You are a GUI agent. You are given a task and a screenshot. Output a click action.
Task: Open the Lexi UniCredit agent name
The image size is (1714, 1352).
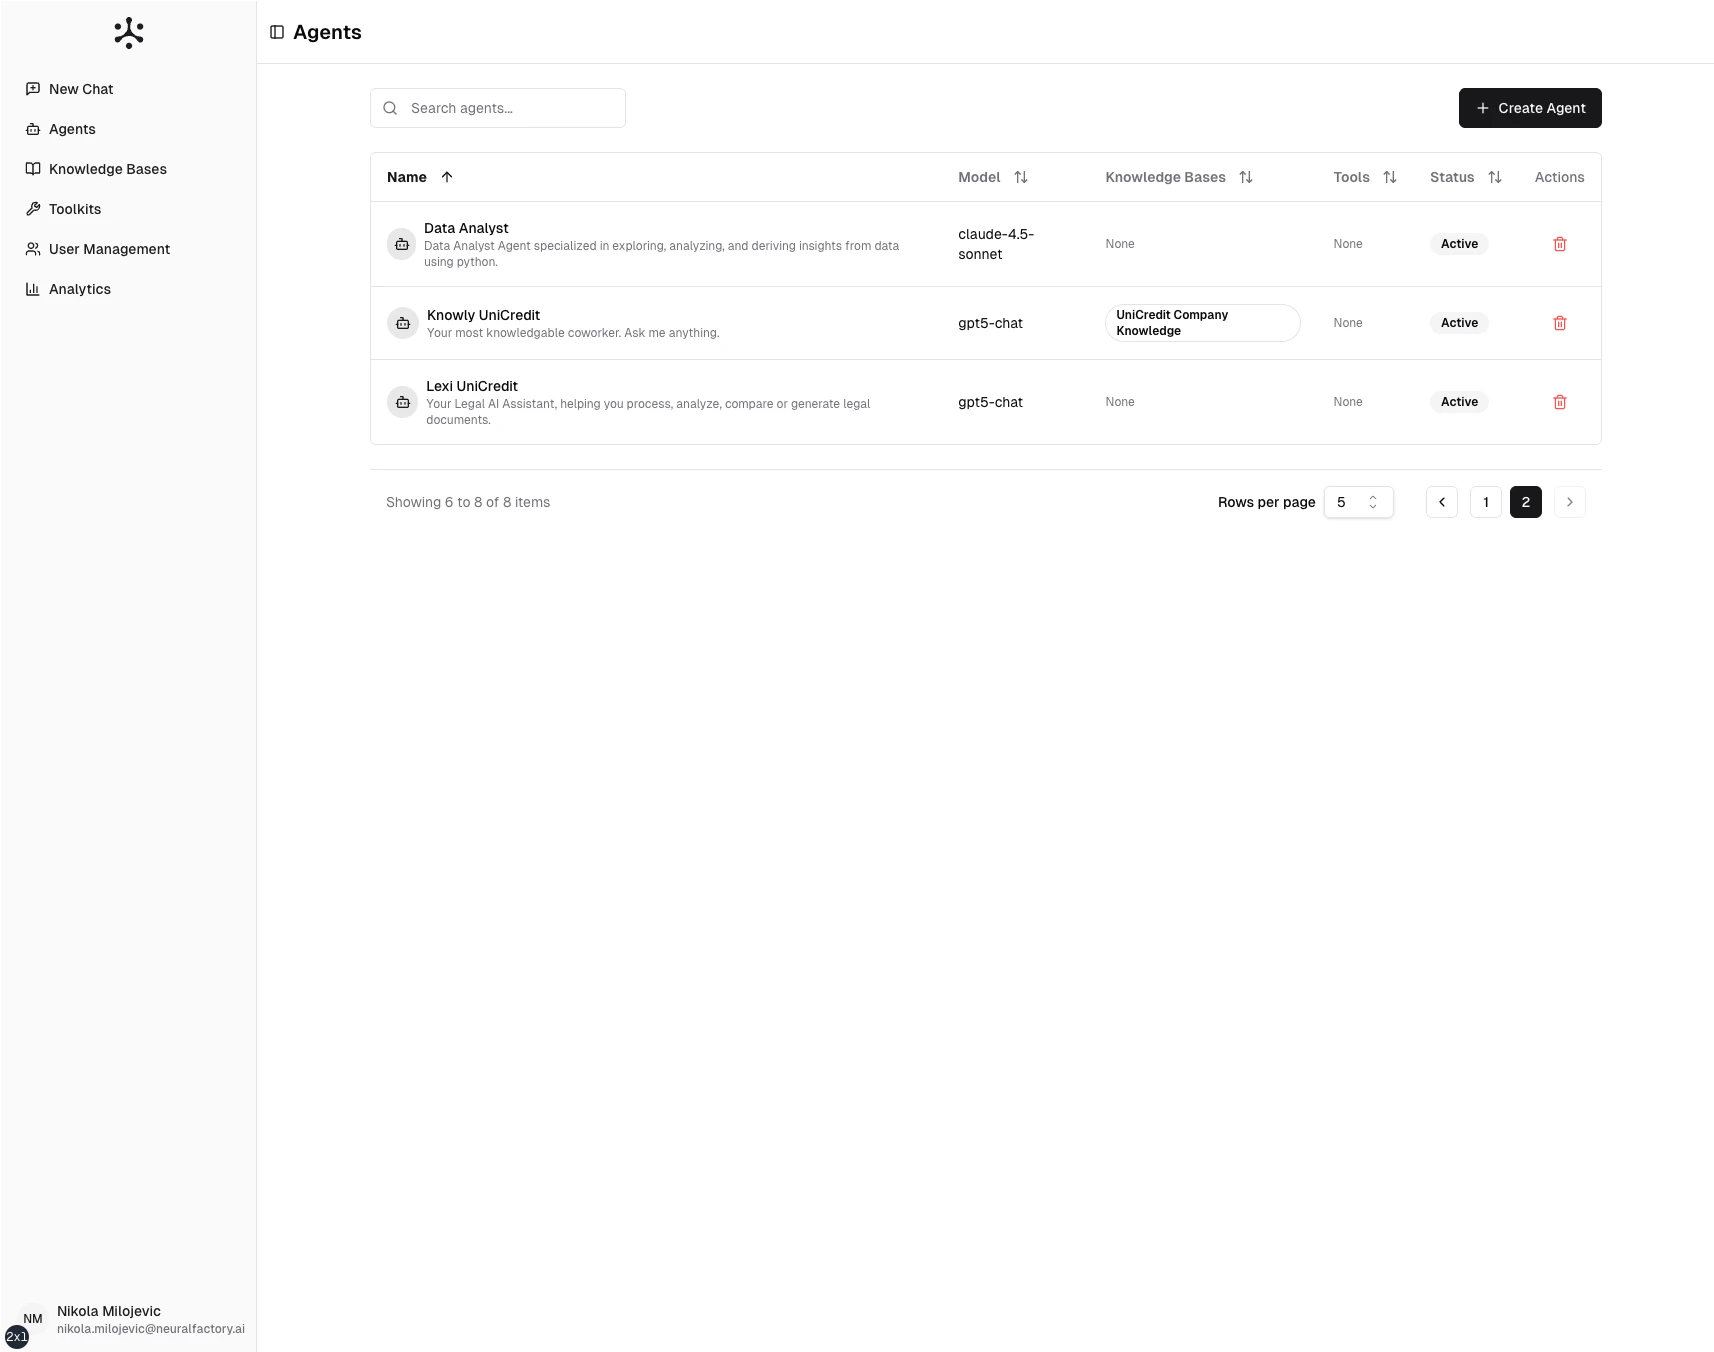pyautogui.click(x=472, y=386)
